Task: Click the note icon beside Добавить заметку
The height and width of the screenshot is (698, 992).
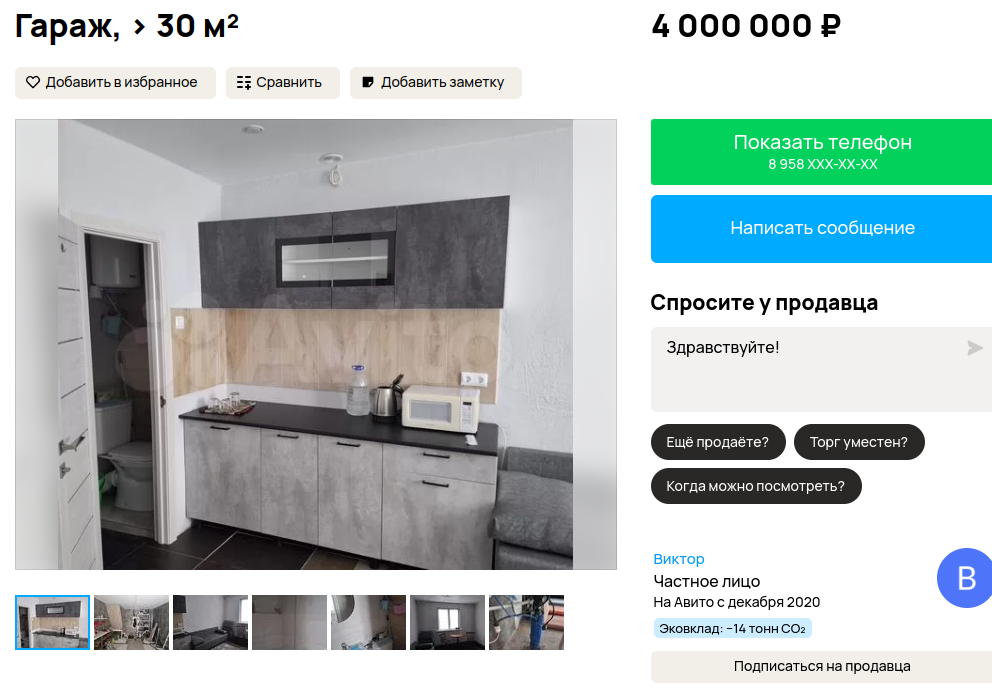Action: [x=368, y=82]
